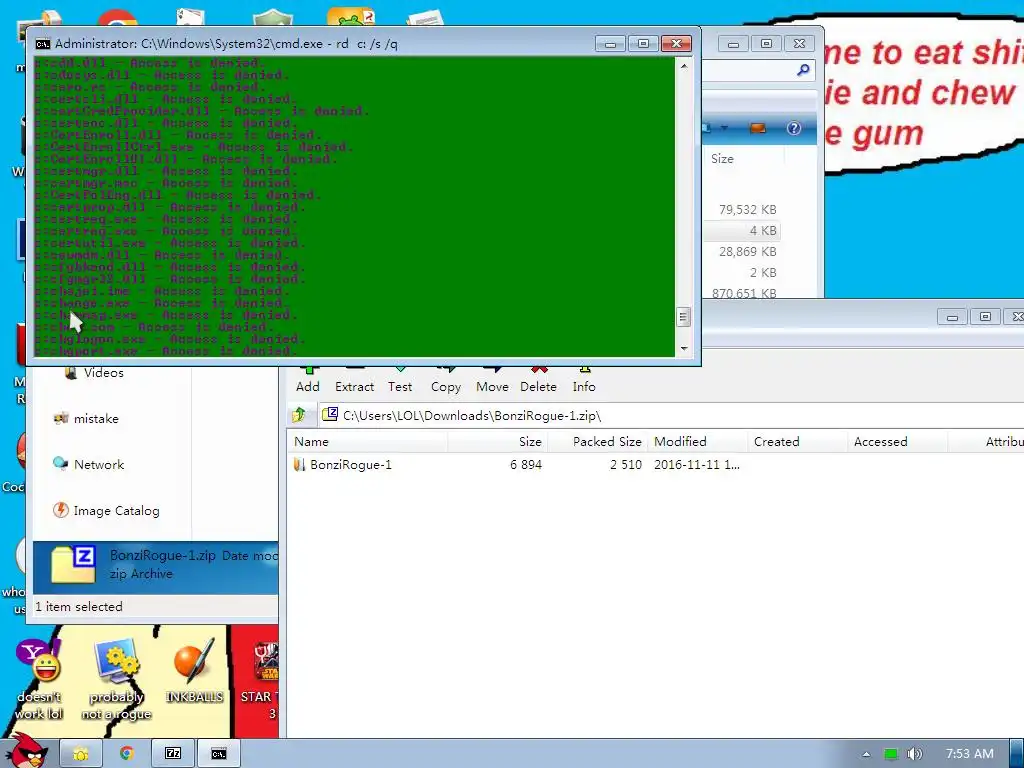Select 'probably not a rogue' desktop icon

(x=116, y=680)
